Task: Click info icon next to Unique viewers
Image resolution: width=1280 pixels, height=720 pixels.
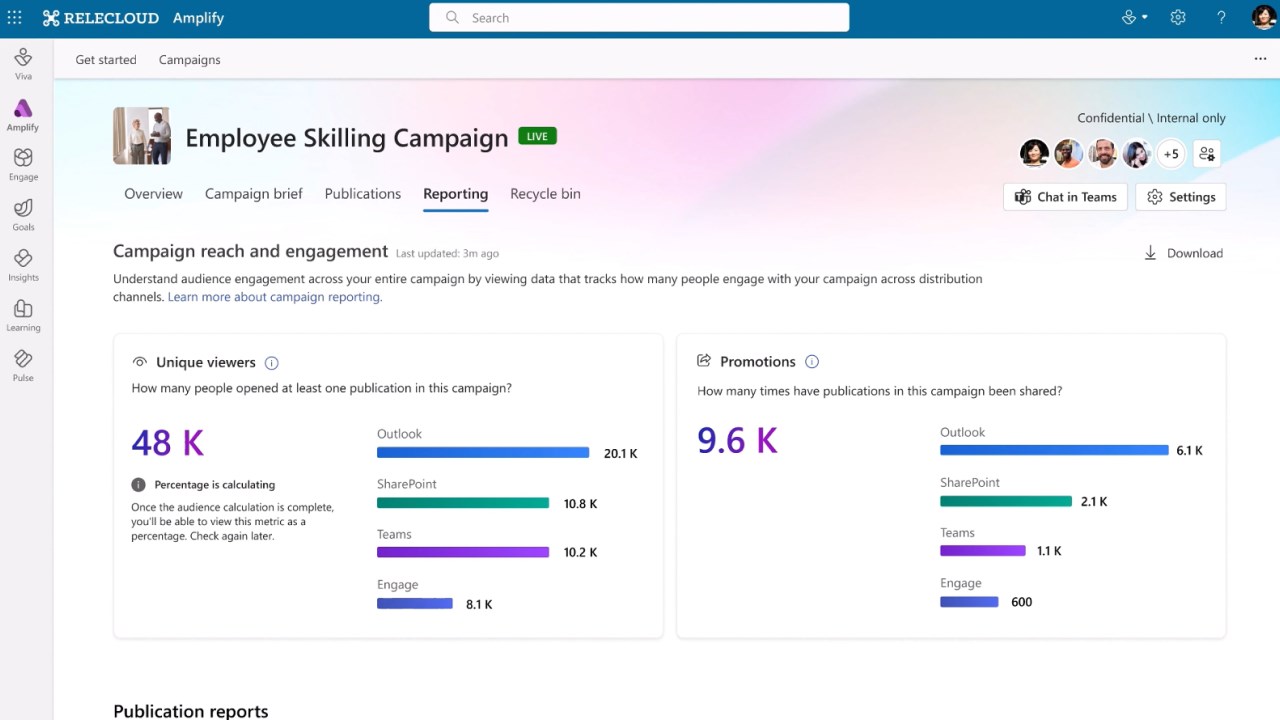Action: tap(271, 363)
